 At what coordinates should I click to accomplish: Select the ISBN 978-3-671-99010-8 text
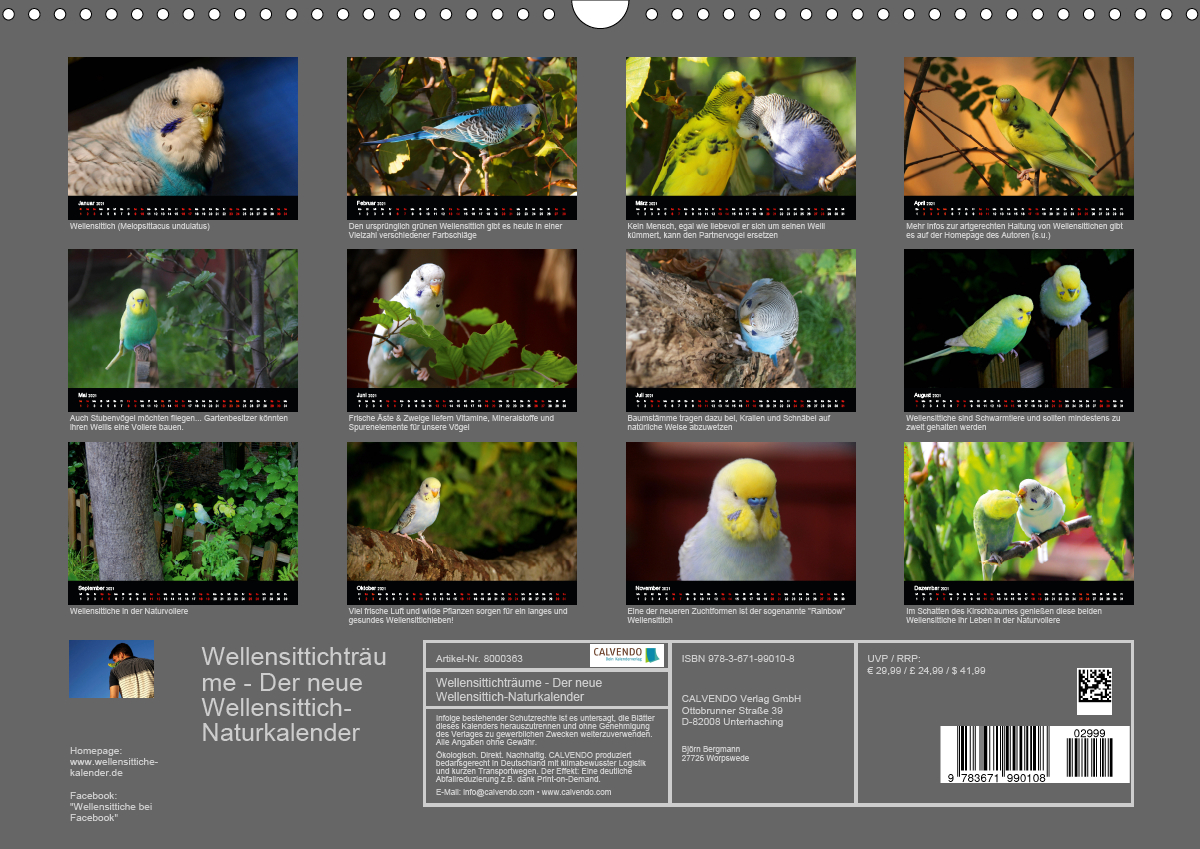point(738,658)
